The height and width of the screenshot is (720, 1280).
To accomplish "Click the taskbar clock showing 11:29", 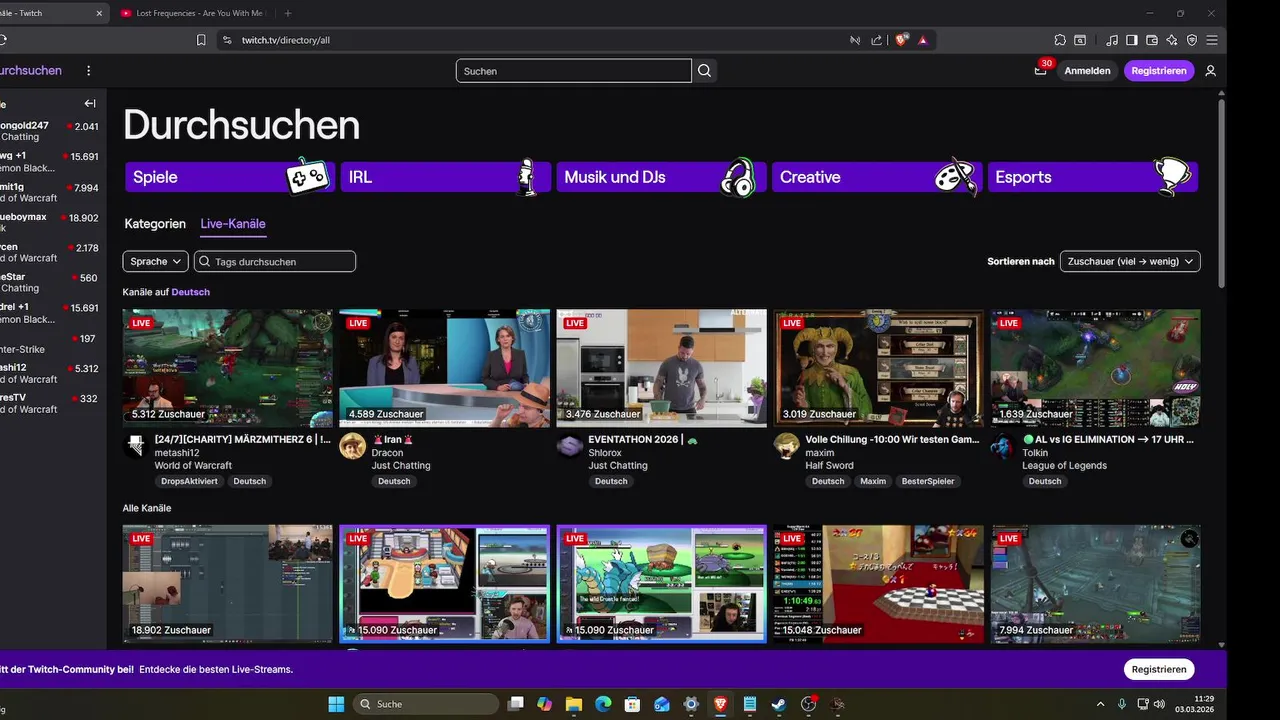I will (x=1196, y=704).
